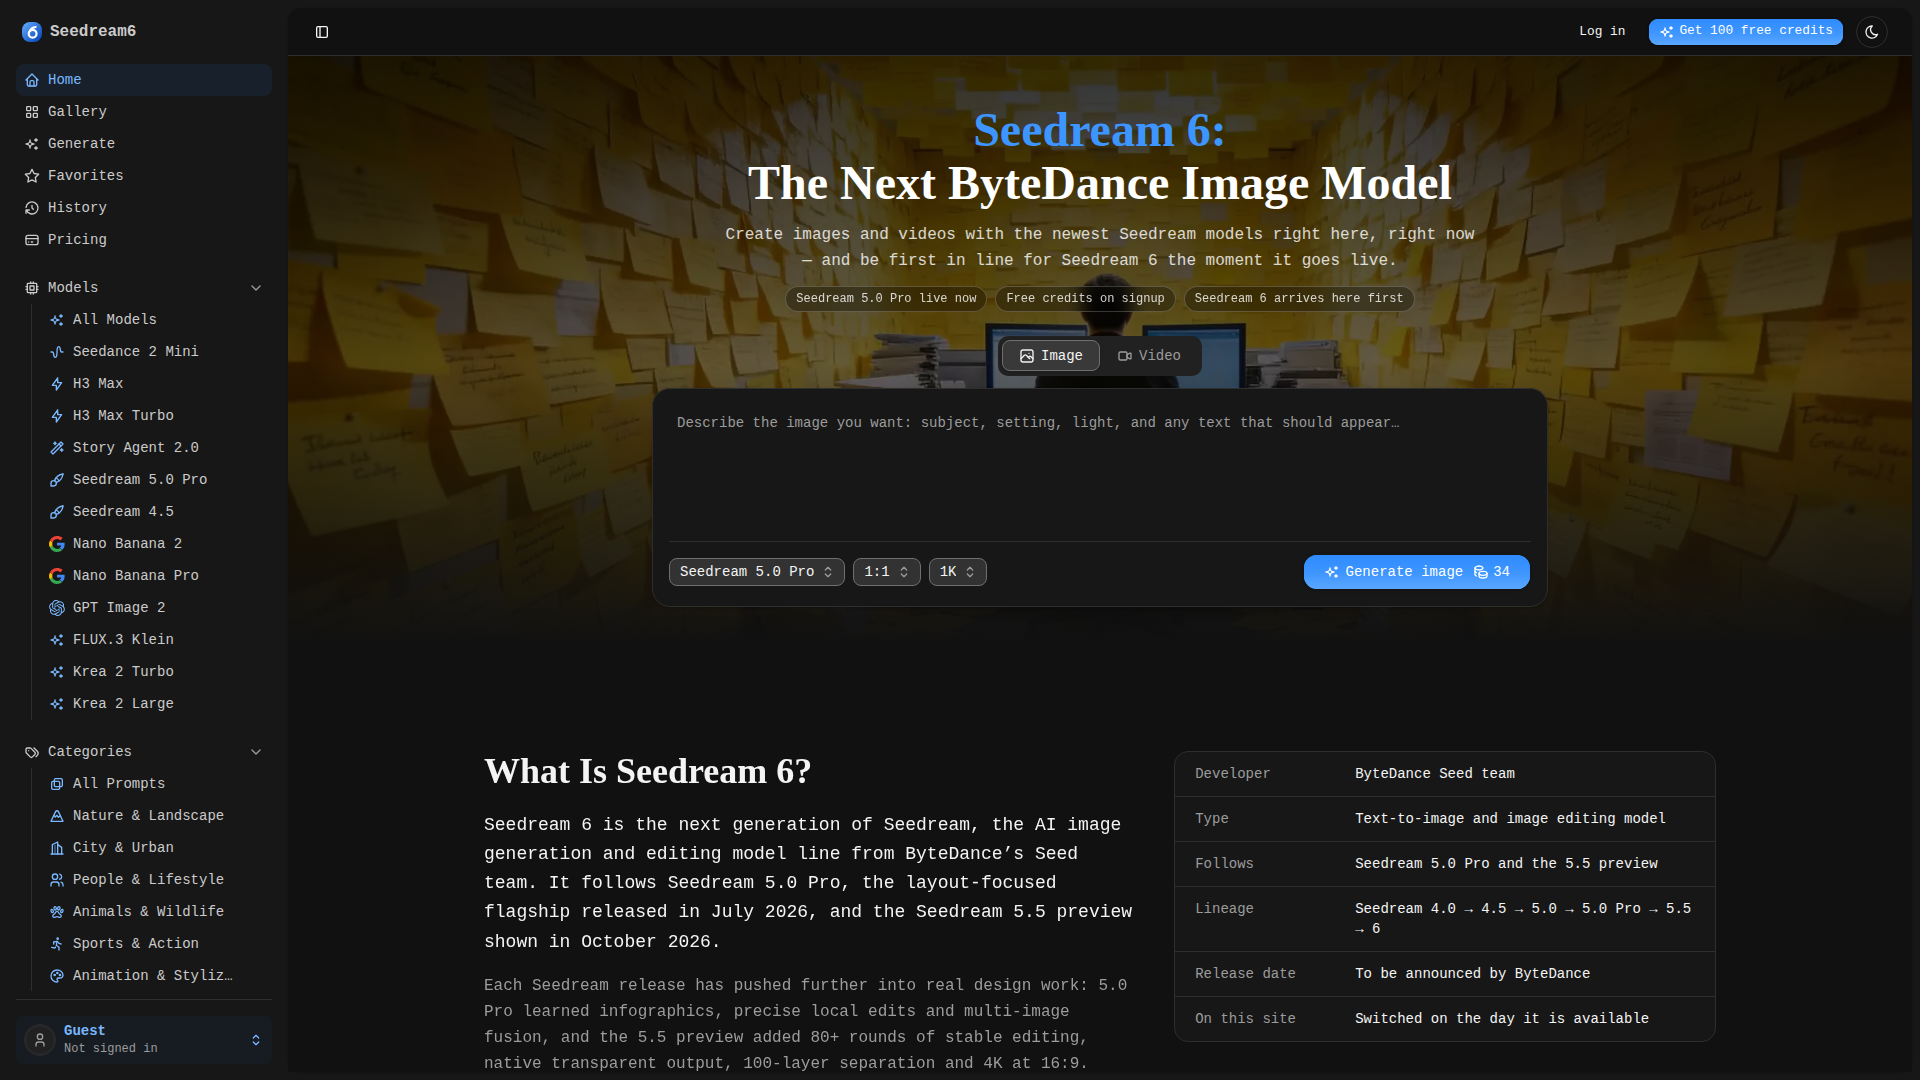The height and width of the screenshot is (1080, 1920).
Task: Collapse the Models section
Action: [144, 288]
